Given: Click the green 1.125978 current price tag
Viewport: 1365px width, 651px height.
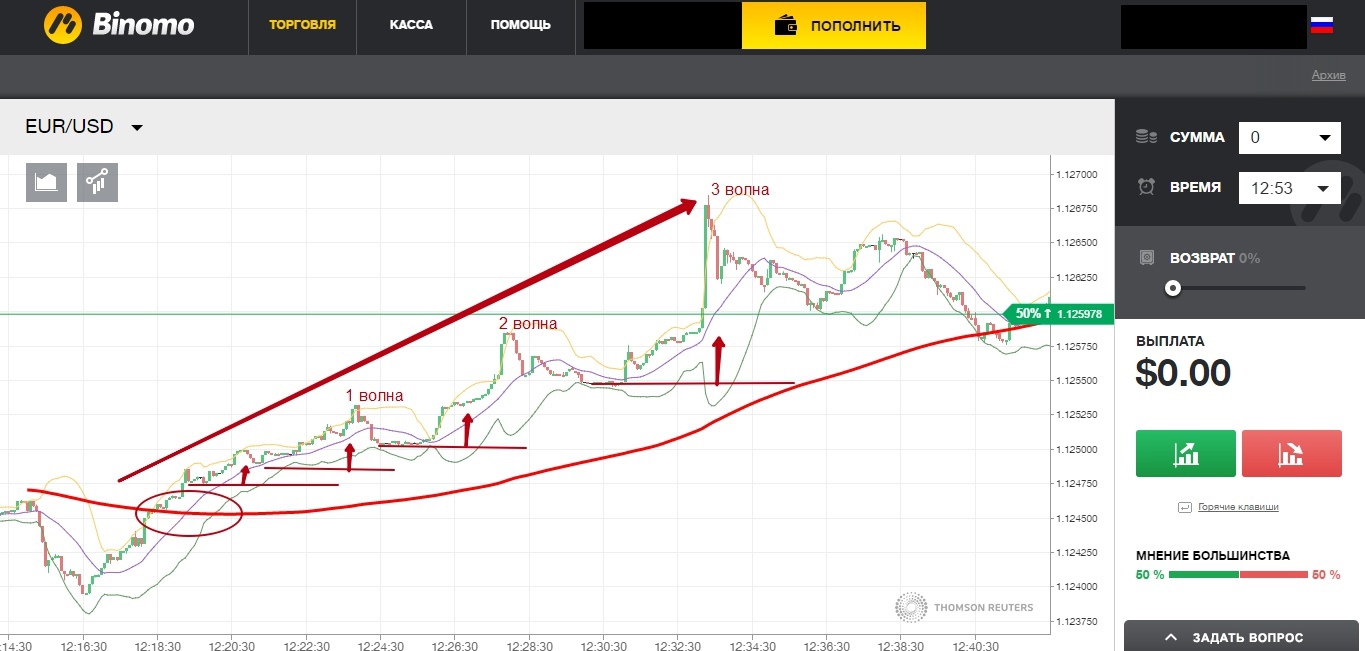Looking at the screenshot, I should click(1058, 314).
